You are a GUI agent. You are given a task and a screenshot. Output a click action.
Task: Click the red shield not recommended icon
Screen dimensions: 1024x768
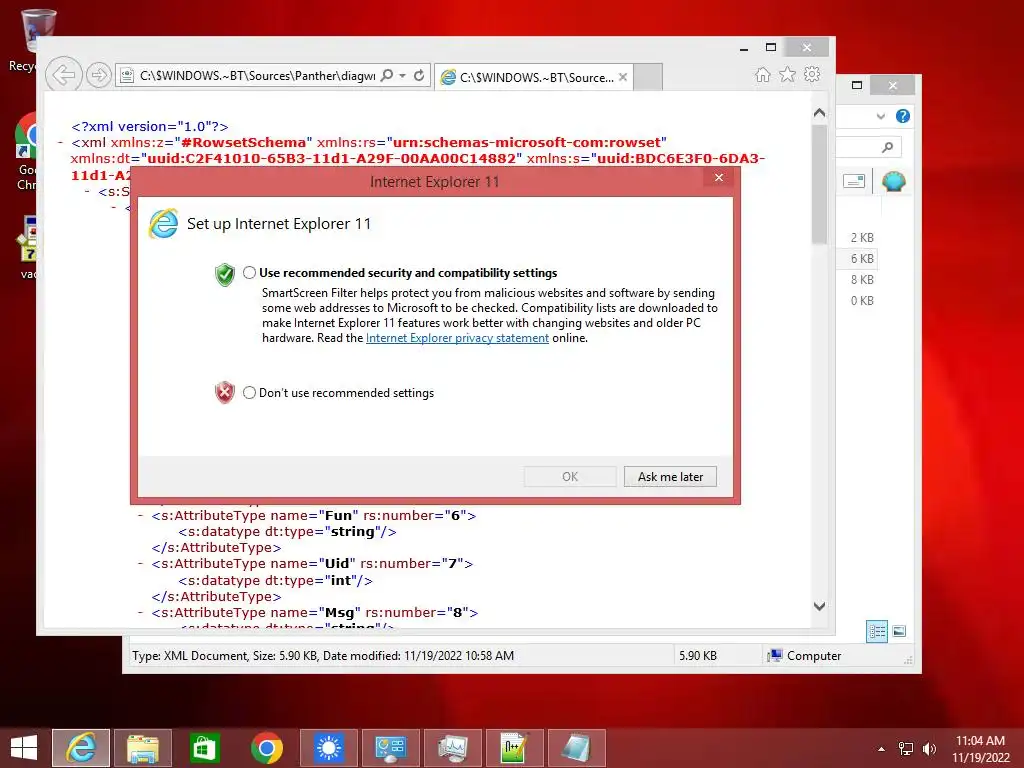[x=225, y=392]
